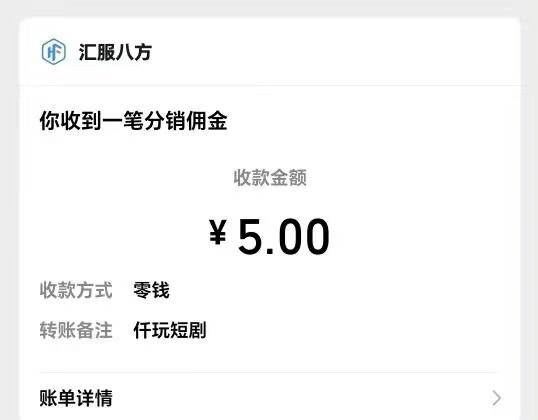Tap the 方 character in 汇服八方
Screen dimensions: 538x420
[142, 52]
